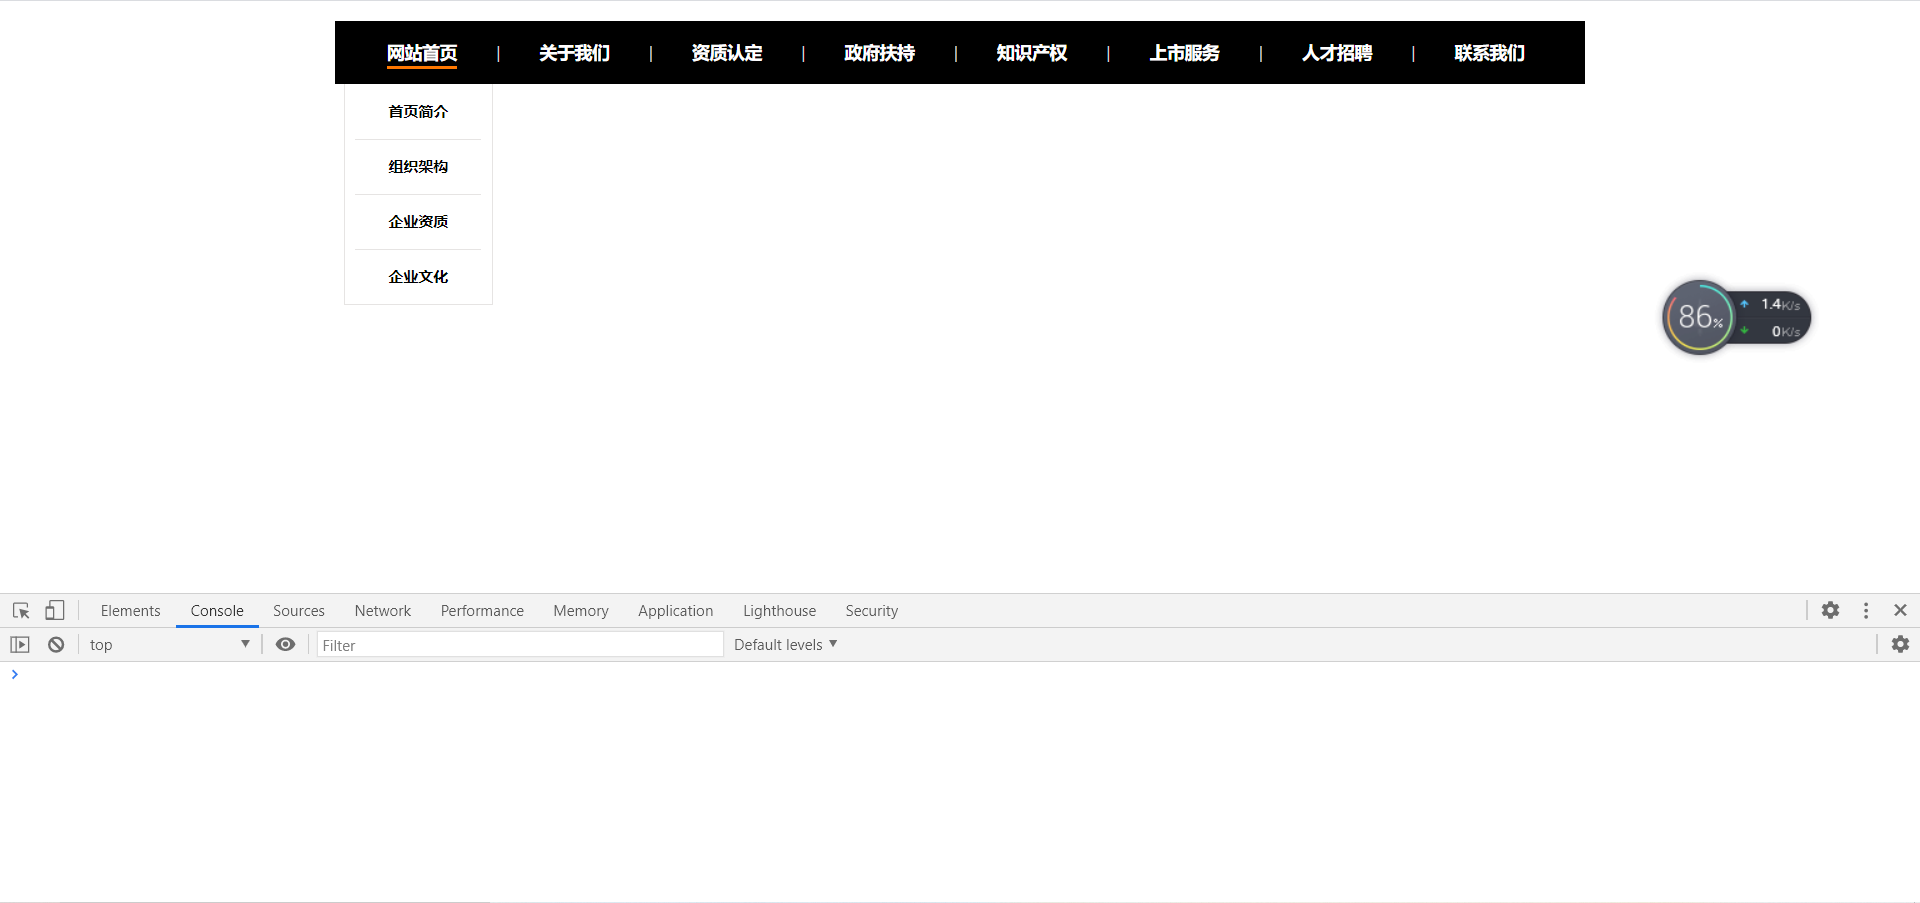
Task: Click the console prompt input line
Action: pos(960,675)
